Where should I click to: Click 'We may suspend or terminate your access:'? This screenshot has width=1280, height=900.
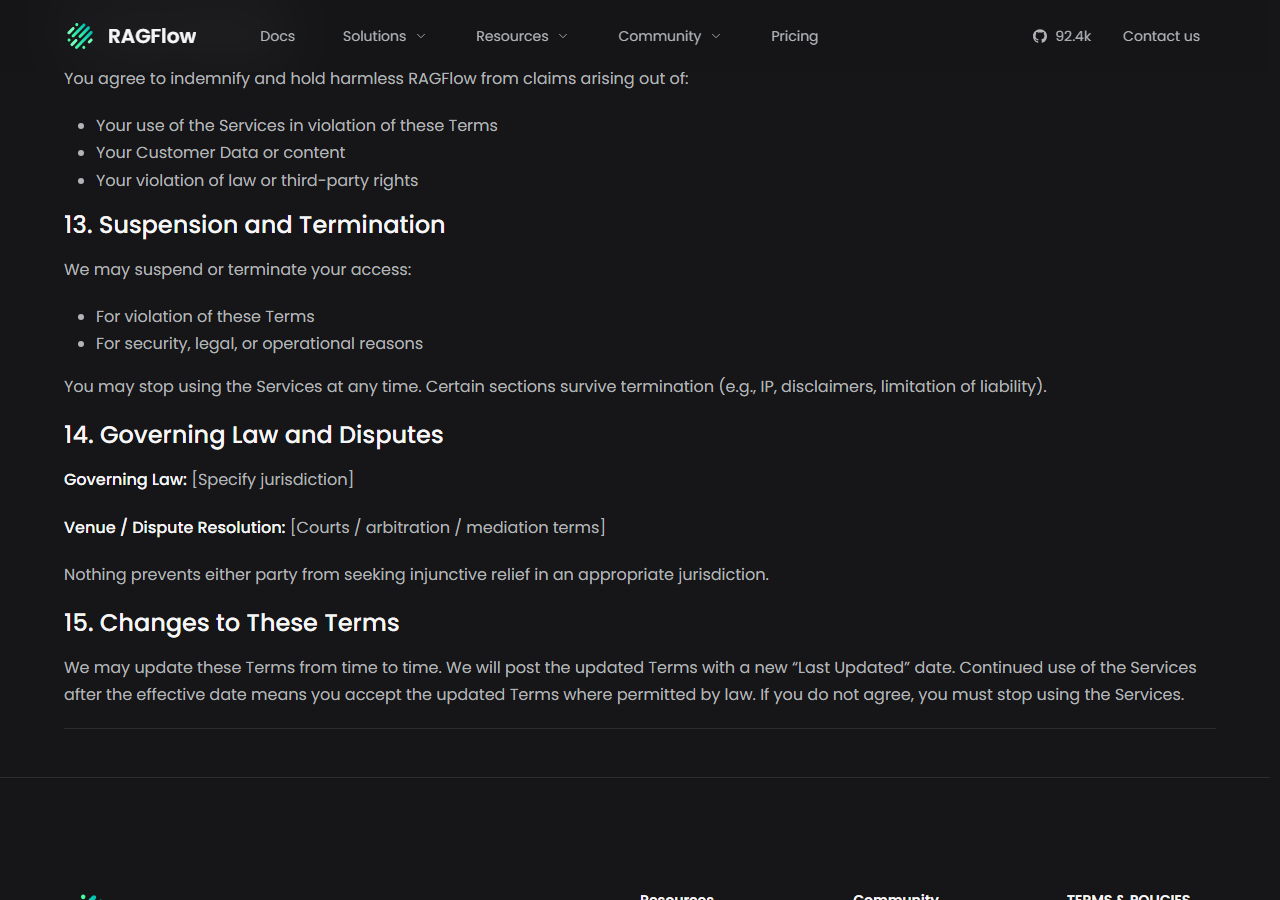click(x=238, y=270)
